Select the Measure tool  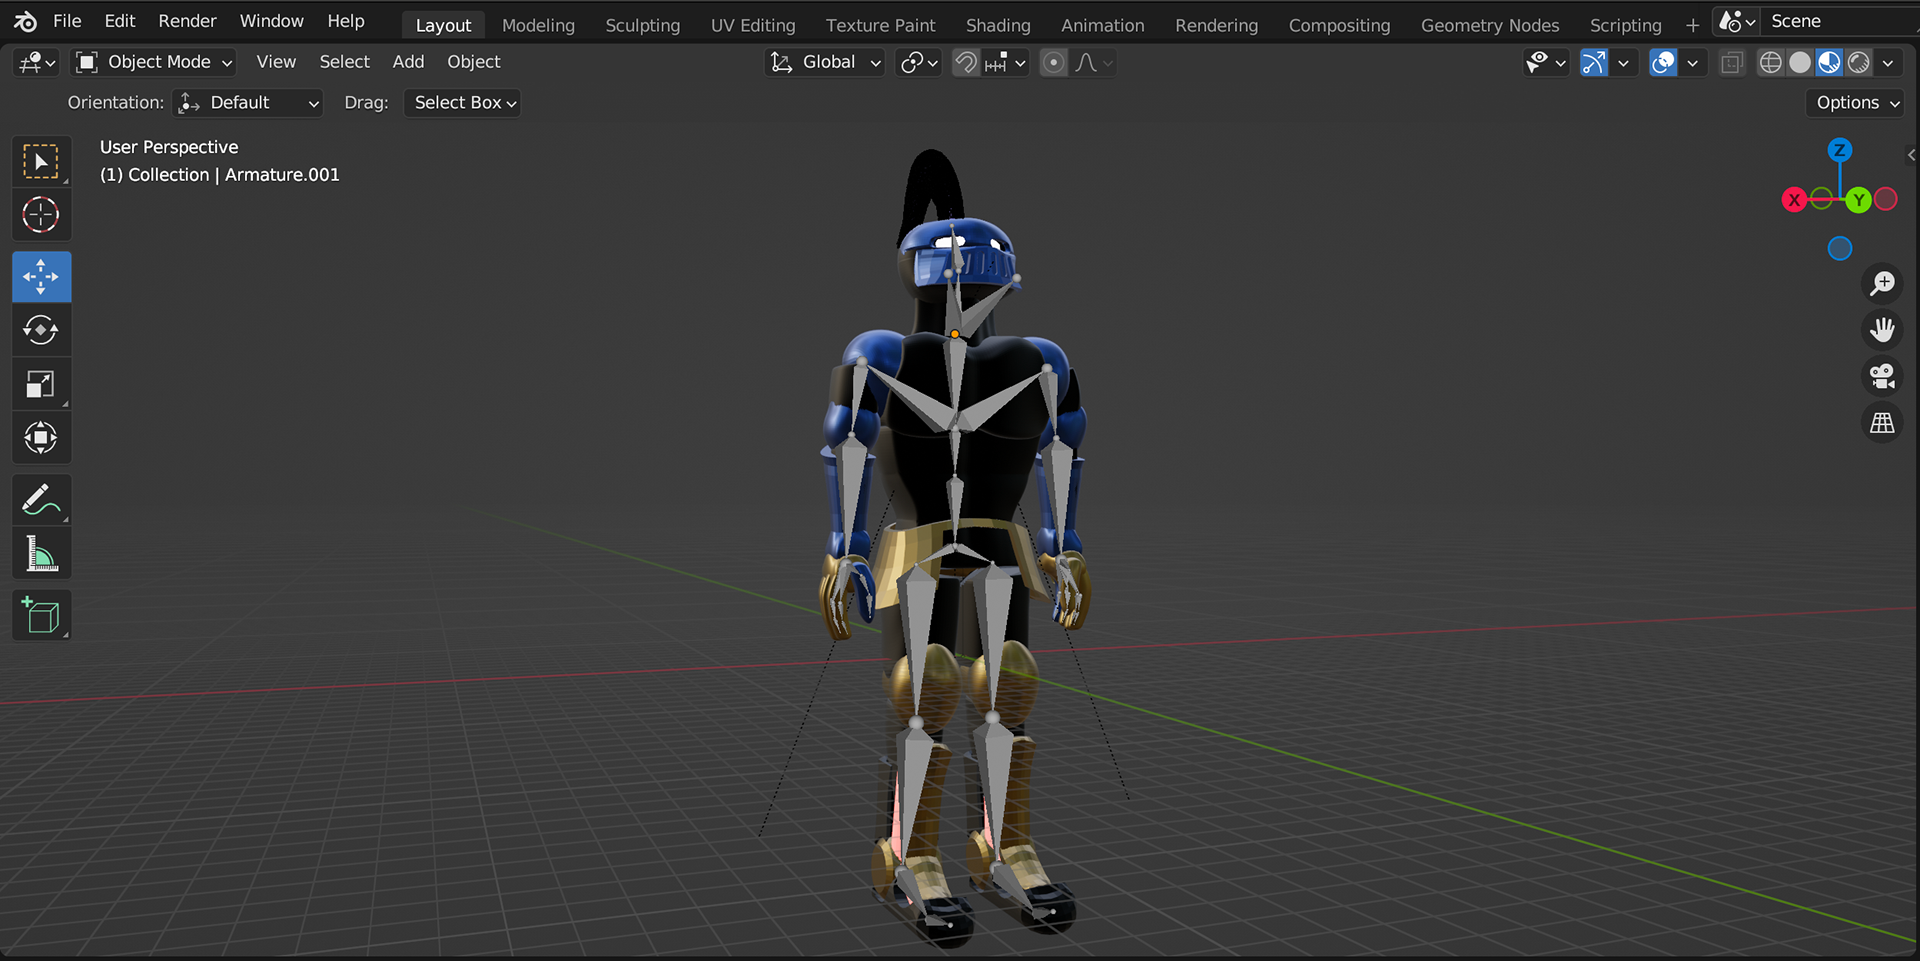click(x=41, y=553)
